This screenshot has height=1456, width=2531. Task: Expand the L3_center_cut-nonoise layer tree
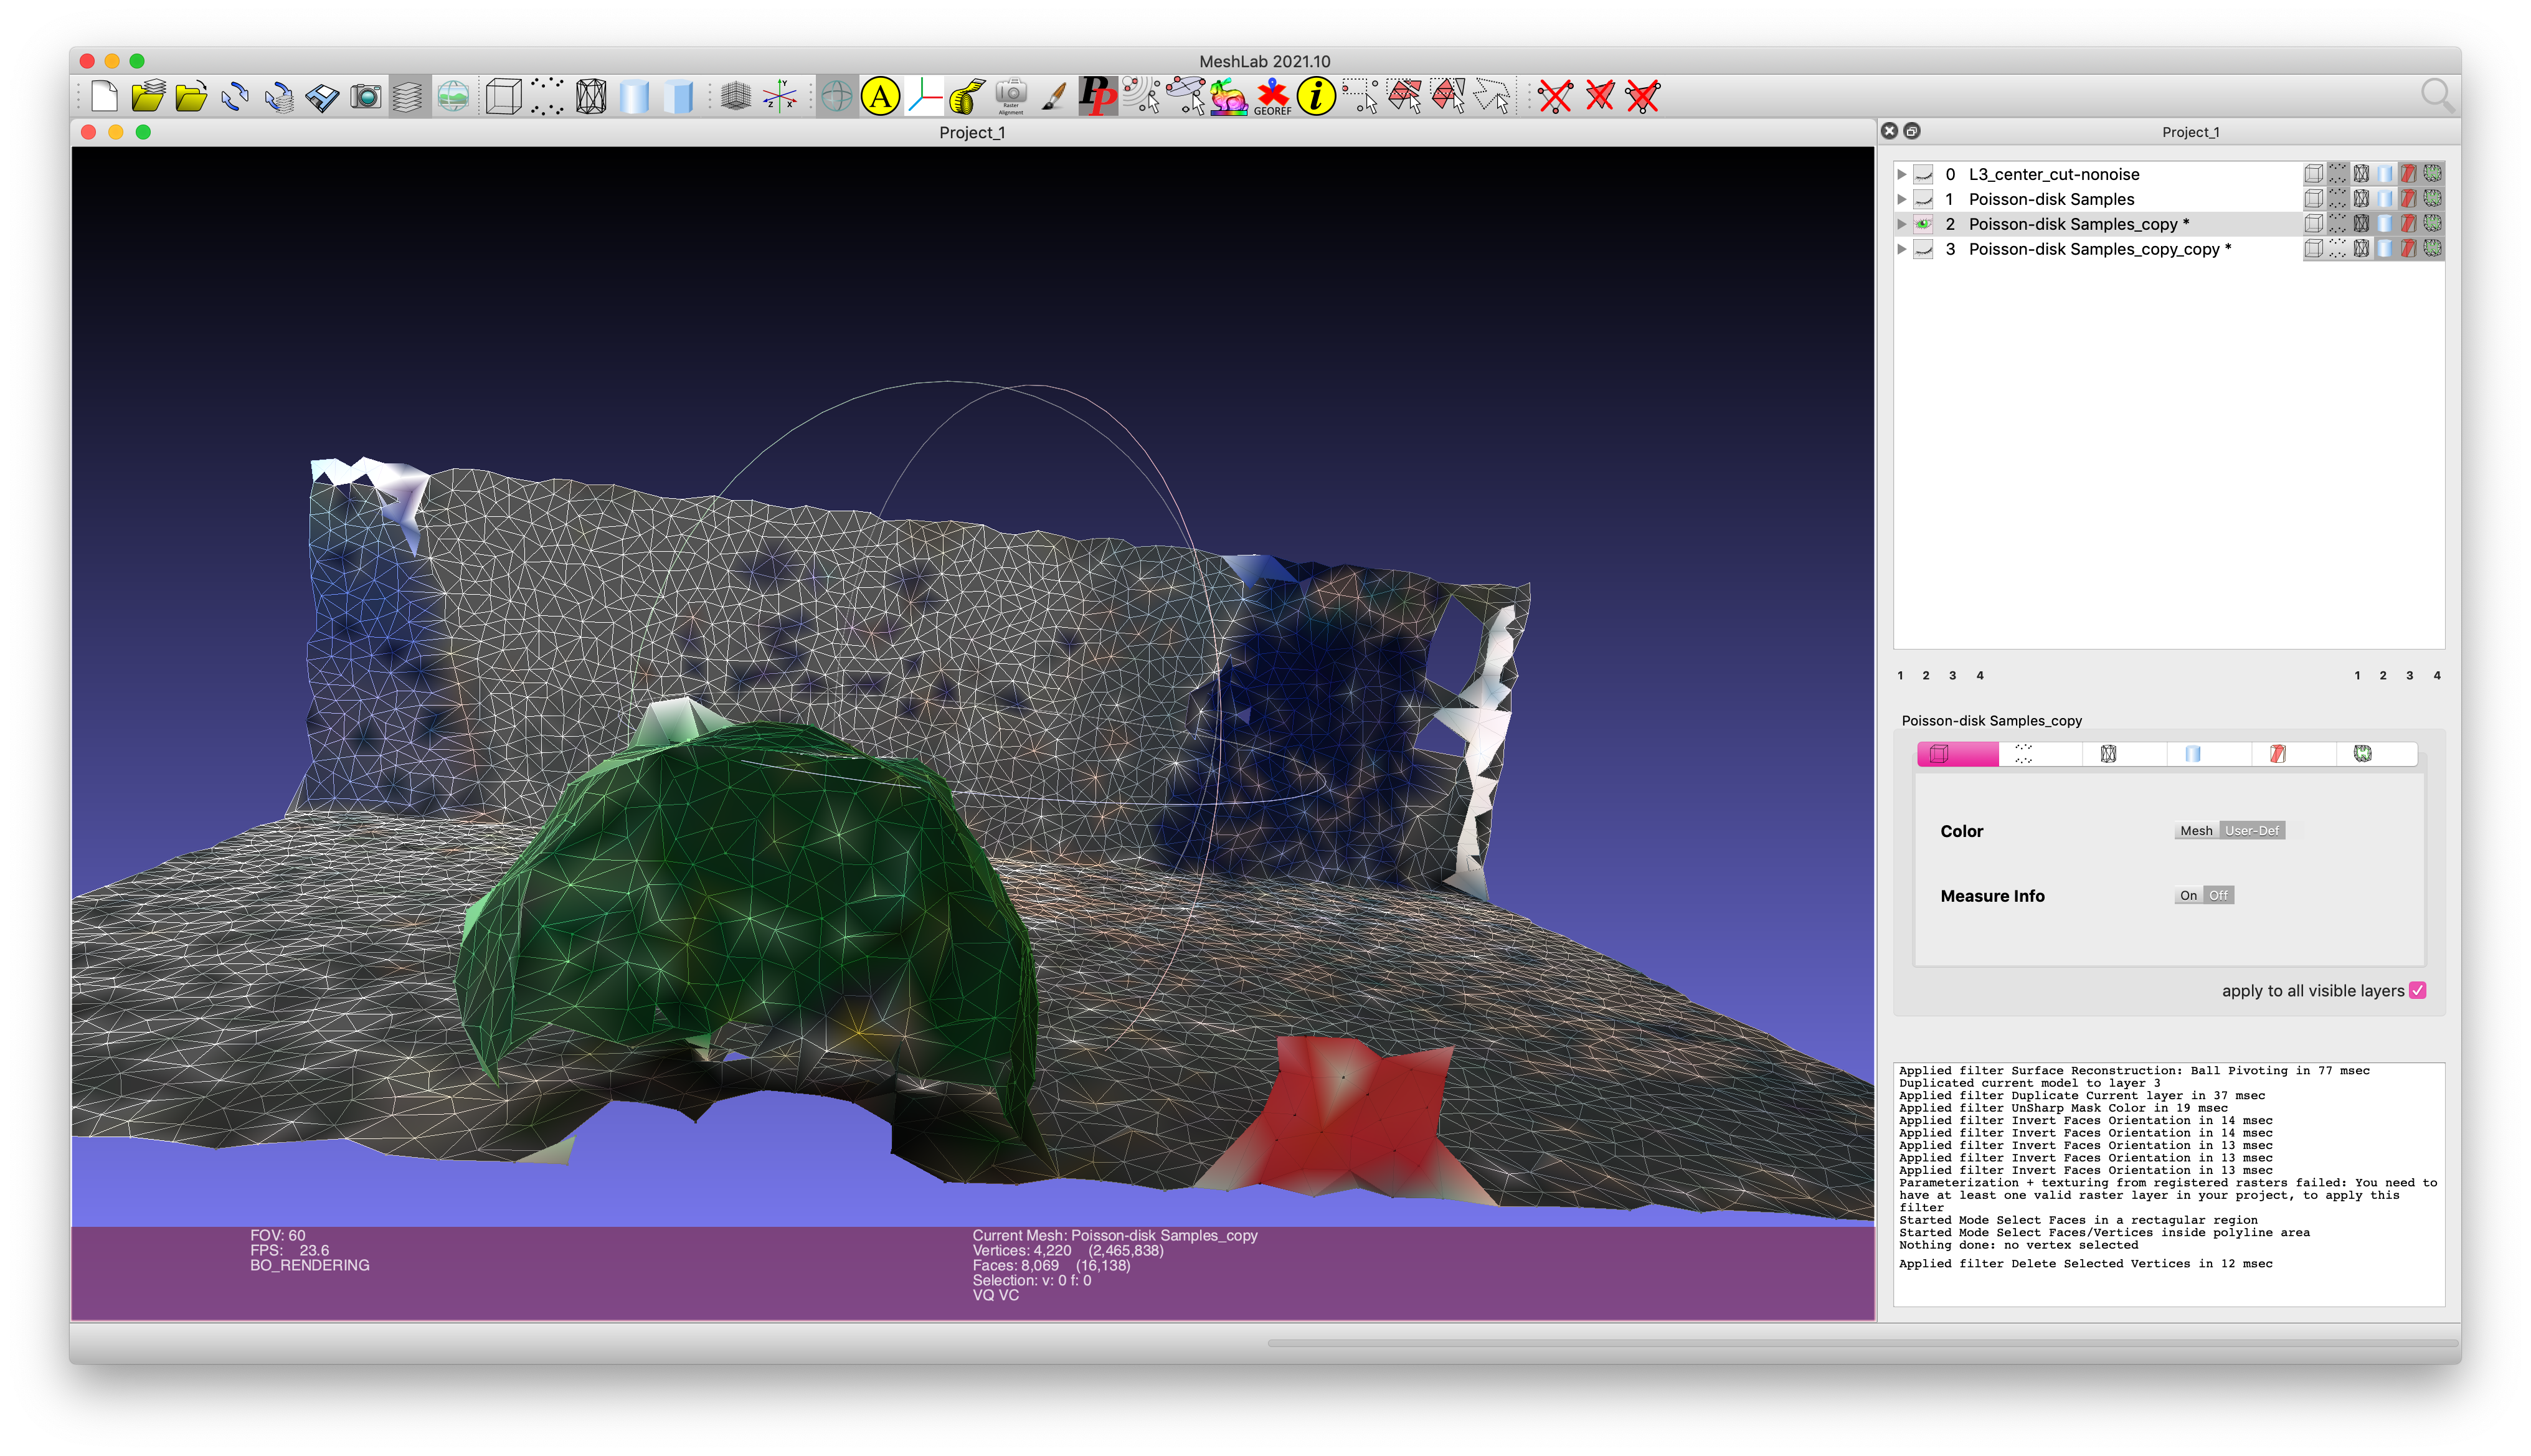pos(1901,174)
